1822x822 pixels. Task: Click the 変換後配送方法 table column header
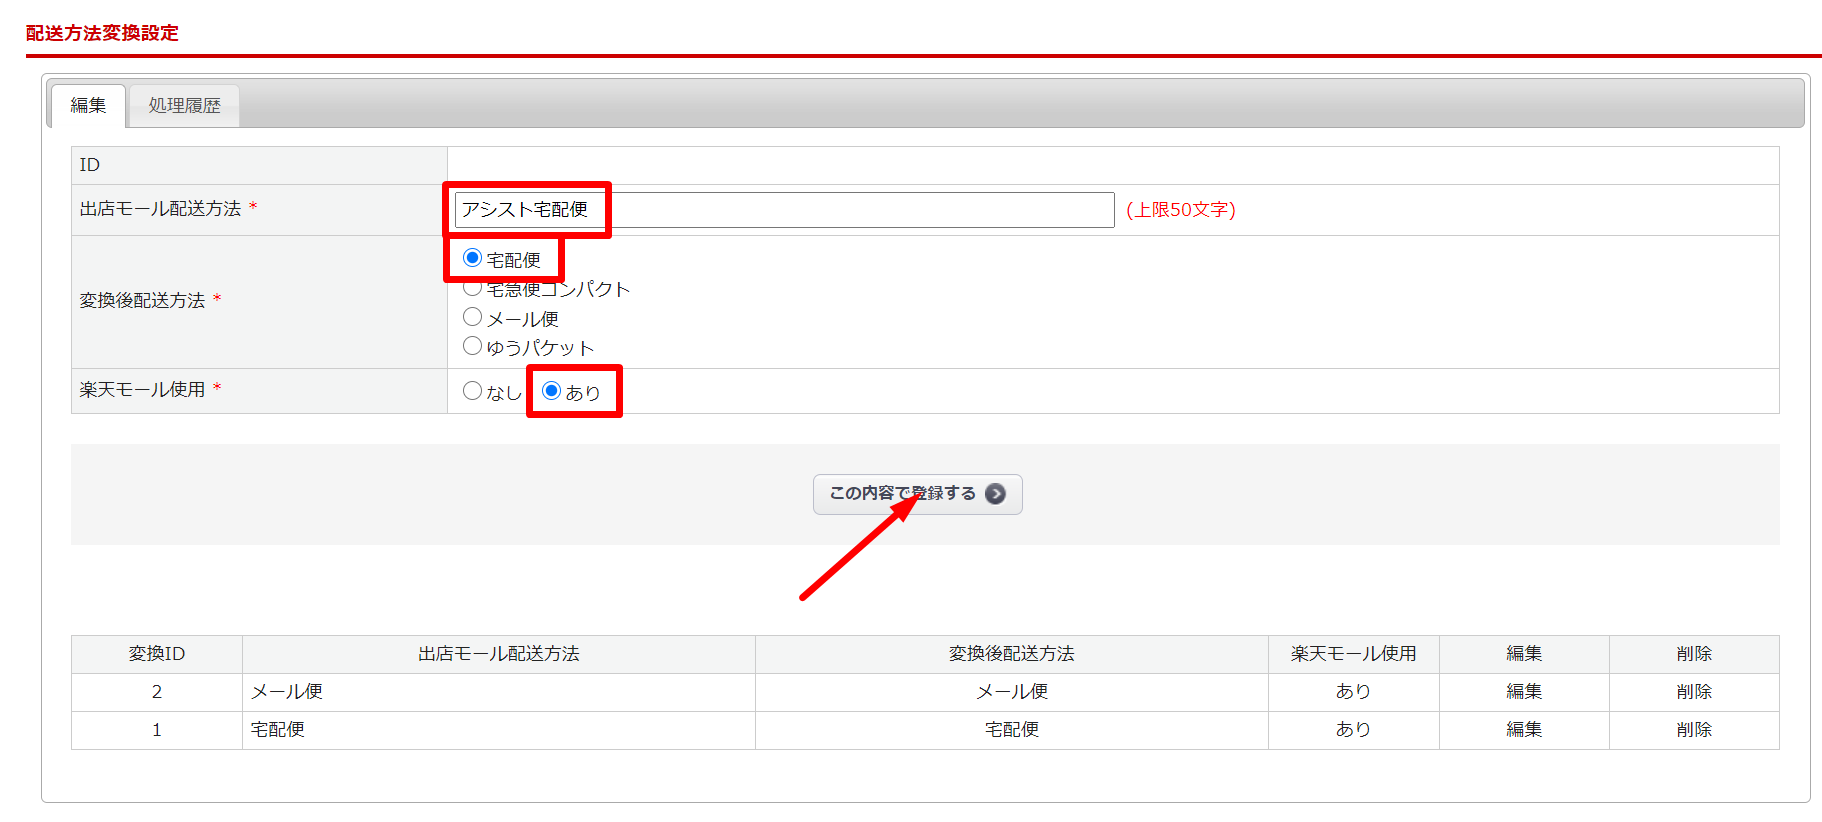1012,654
